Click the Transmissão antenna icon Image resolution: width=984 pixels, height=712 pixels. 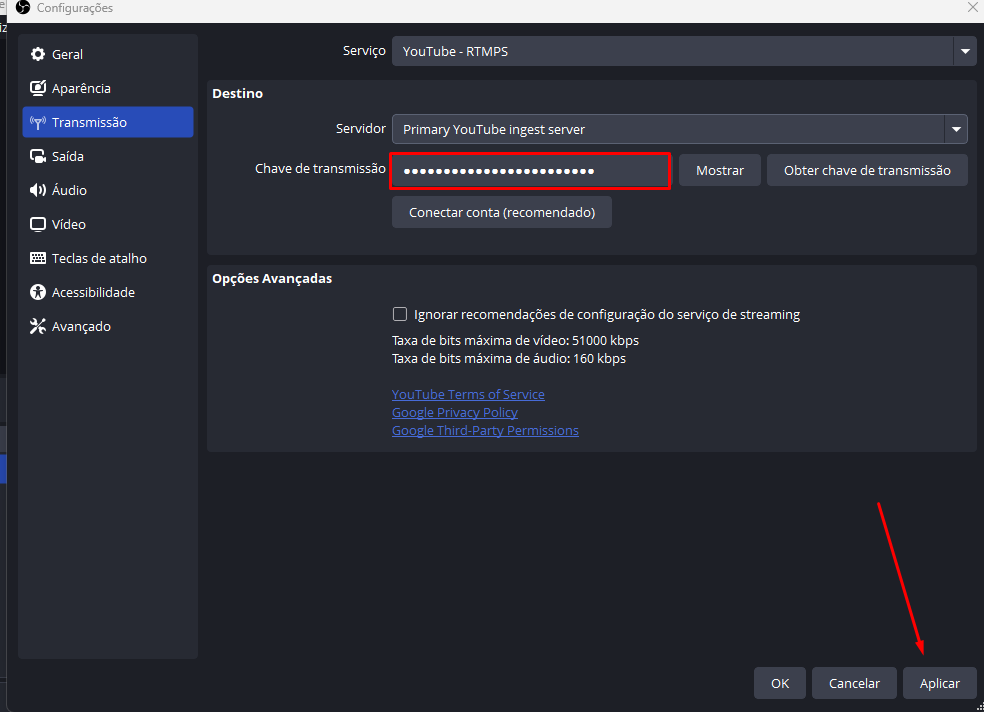point(38,122)
